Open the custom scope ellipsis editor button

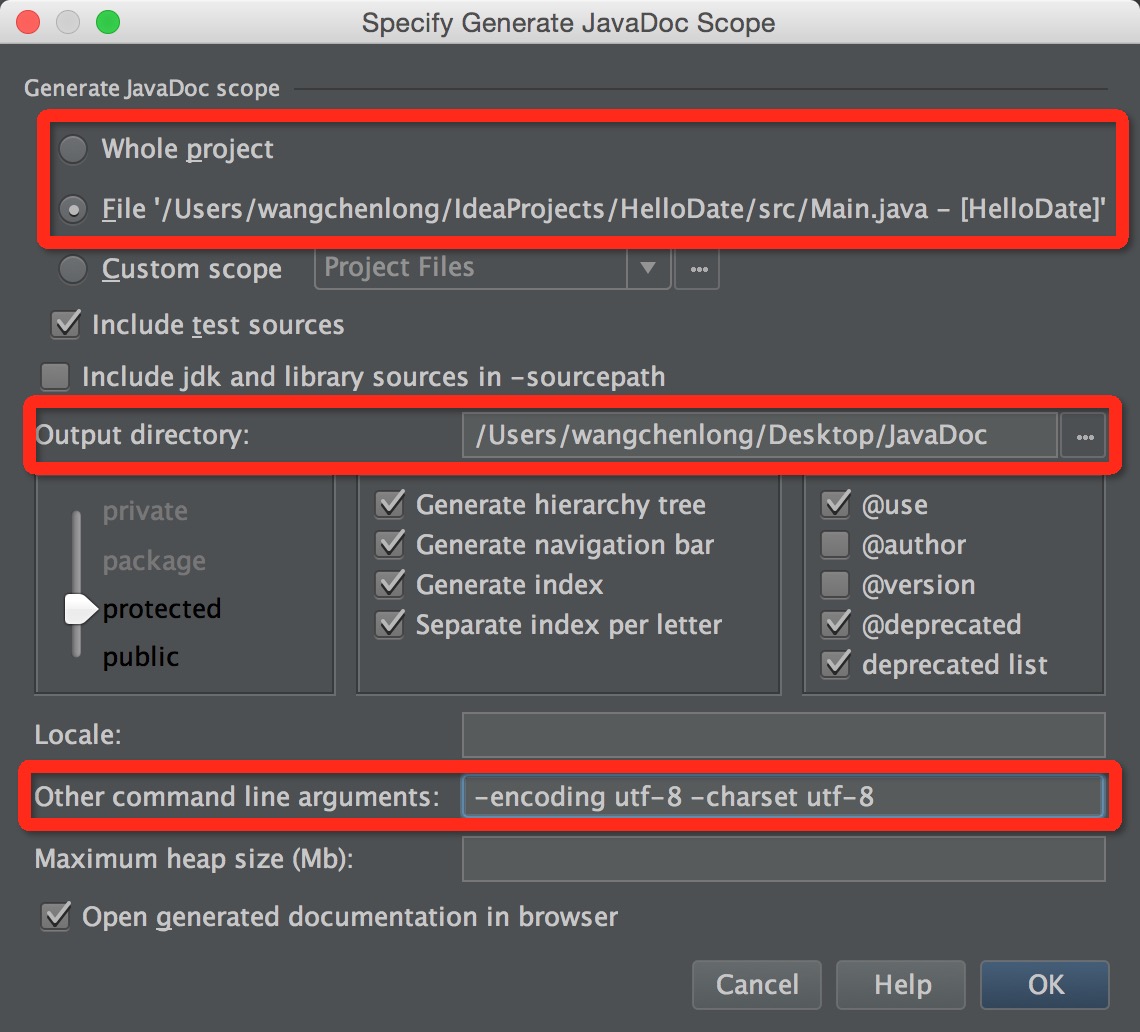point(698,269)
